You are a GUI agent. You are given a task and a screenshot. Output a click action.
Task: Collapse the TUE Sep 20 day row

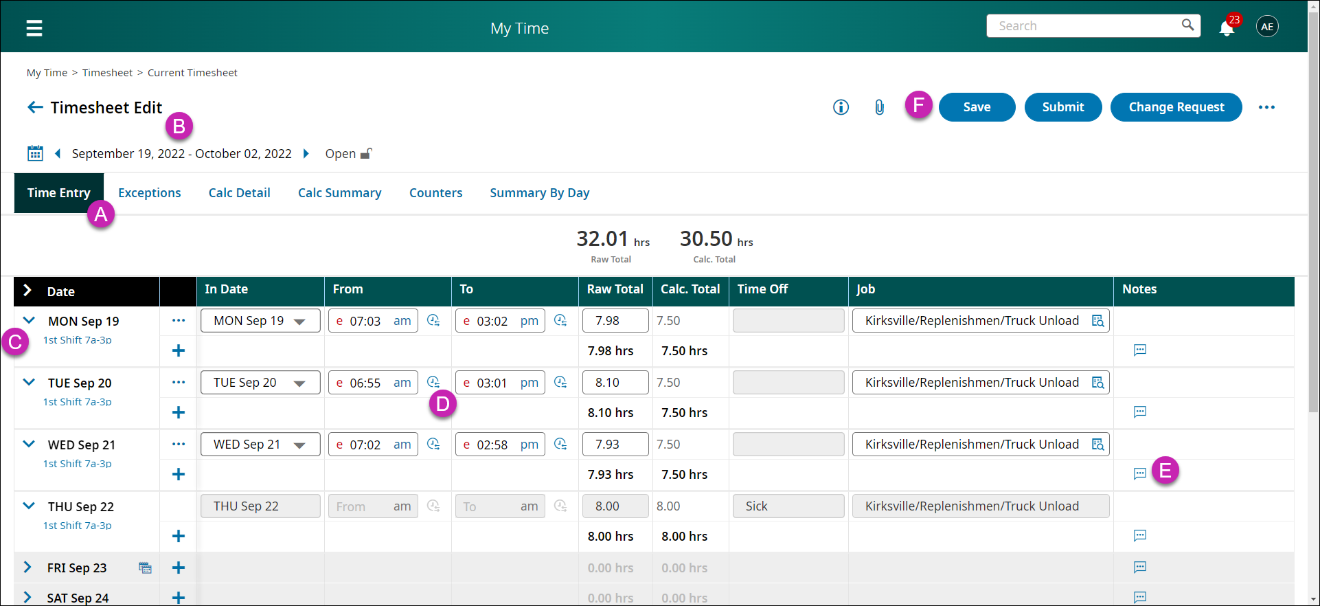[29, 382]
